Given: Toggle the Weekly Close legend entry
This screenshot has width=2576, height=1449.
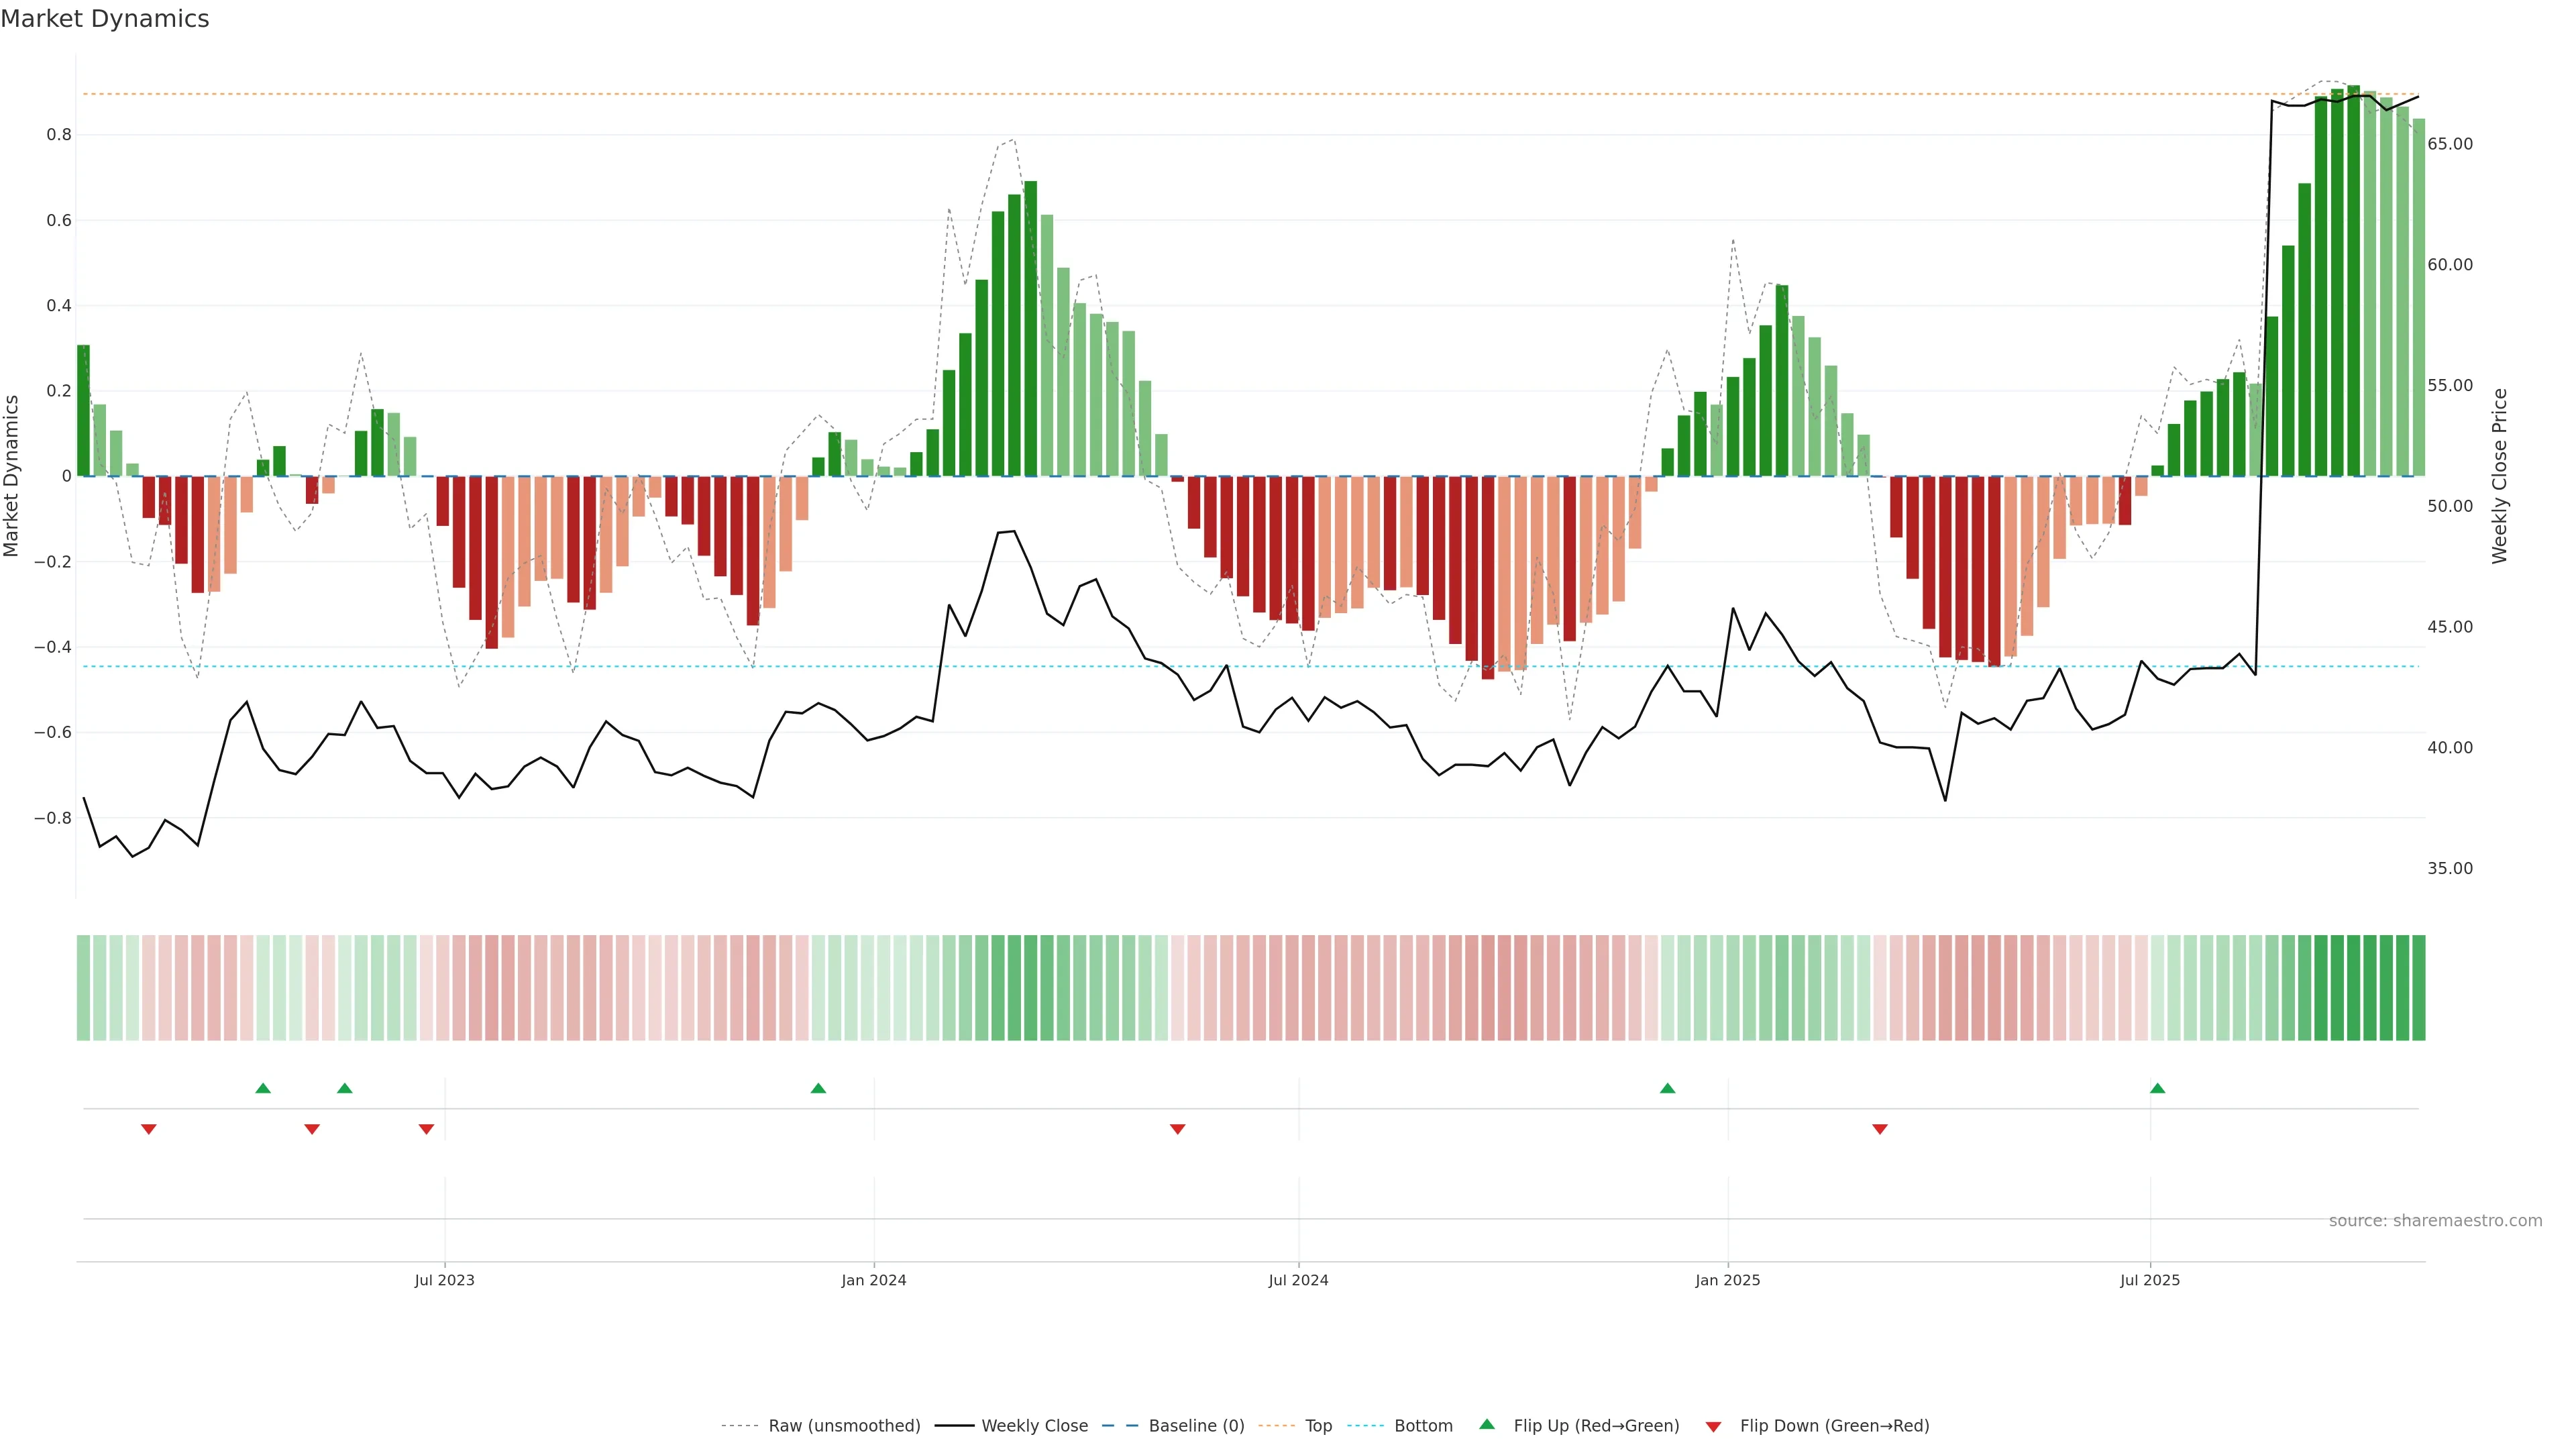Looking at the screenshot, I should (1034, 1426).
